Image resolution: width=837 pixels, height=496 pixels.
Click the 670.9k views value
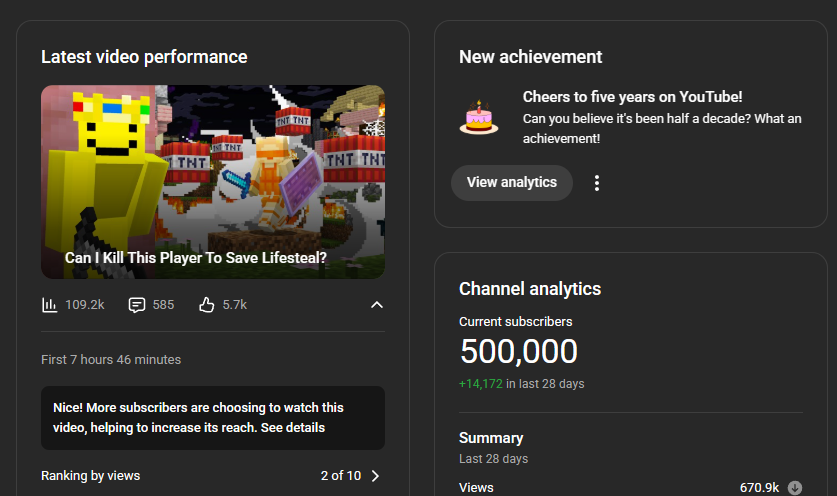coord(759,487)
